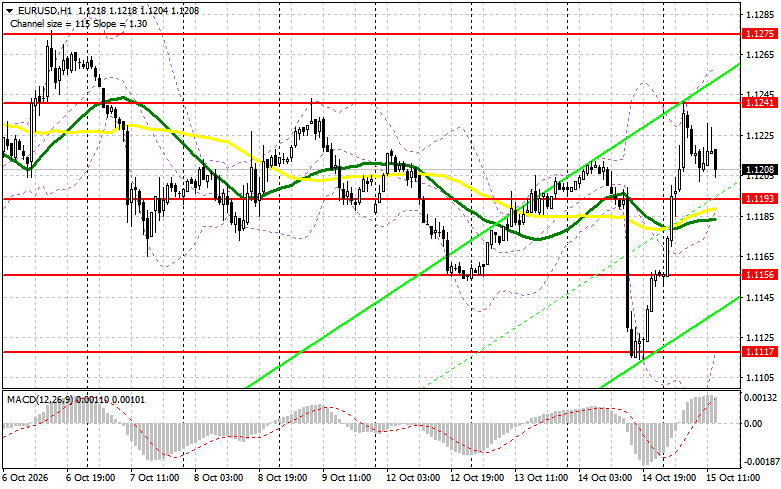The width and height of the screenshot is (781, 489).
Task: Click the 6 Oct 2026 time label
Action: (x=25, y=478)
